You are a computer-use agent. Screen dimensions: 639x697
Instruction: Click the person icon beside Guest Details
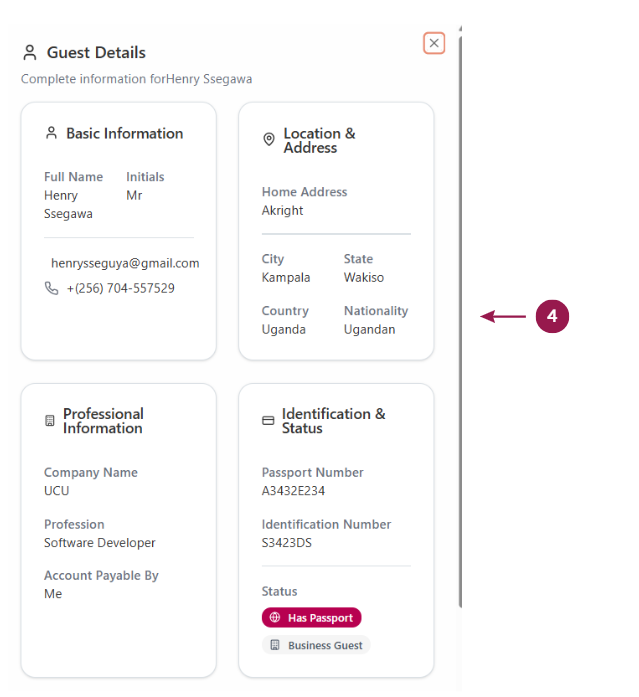(30, 53)
